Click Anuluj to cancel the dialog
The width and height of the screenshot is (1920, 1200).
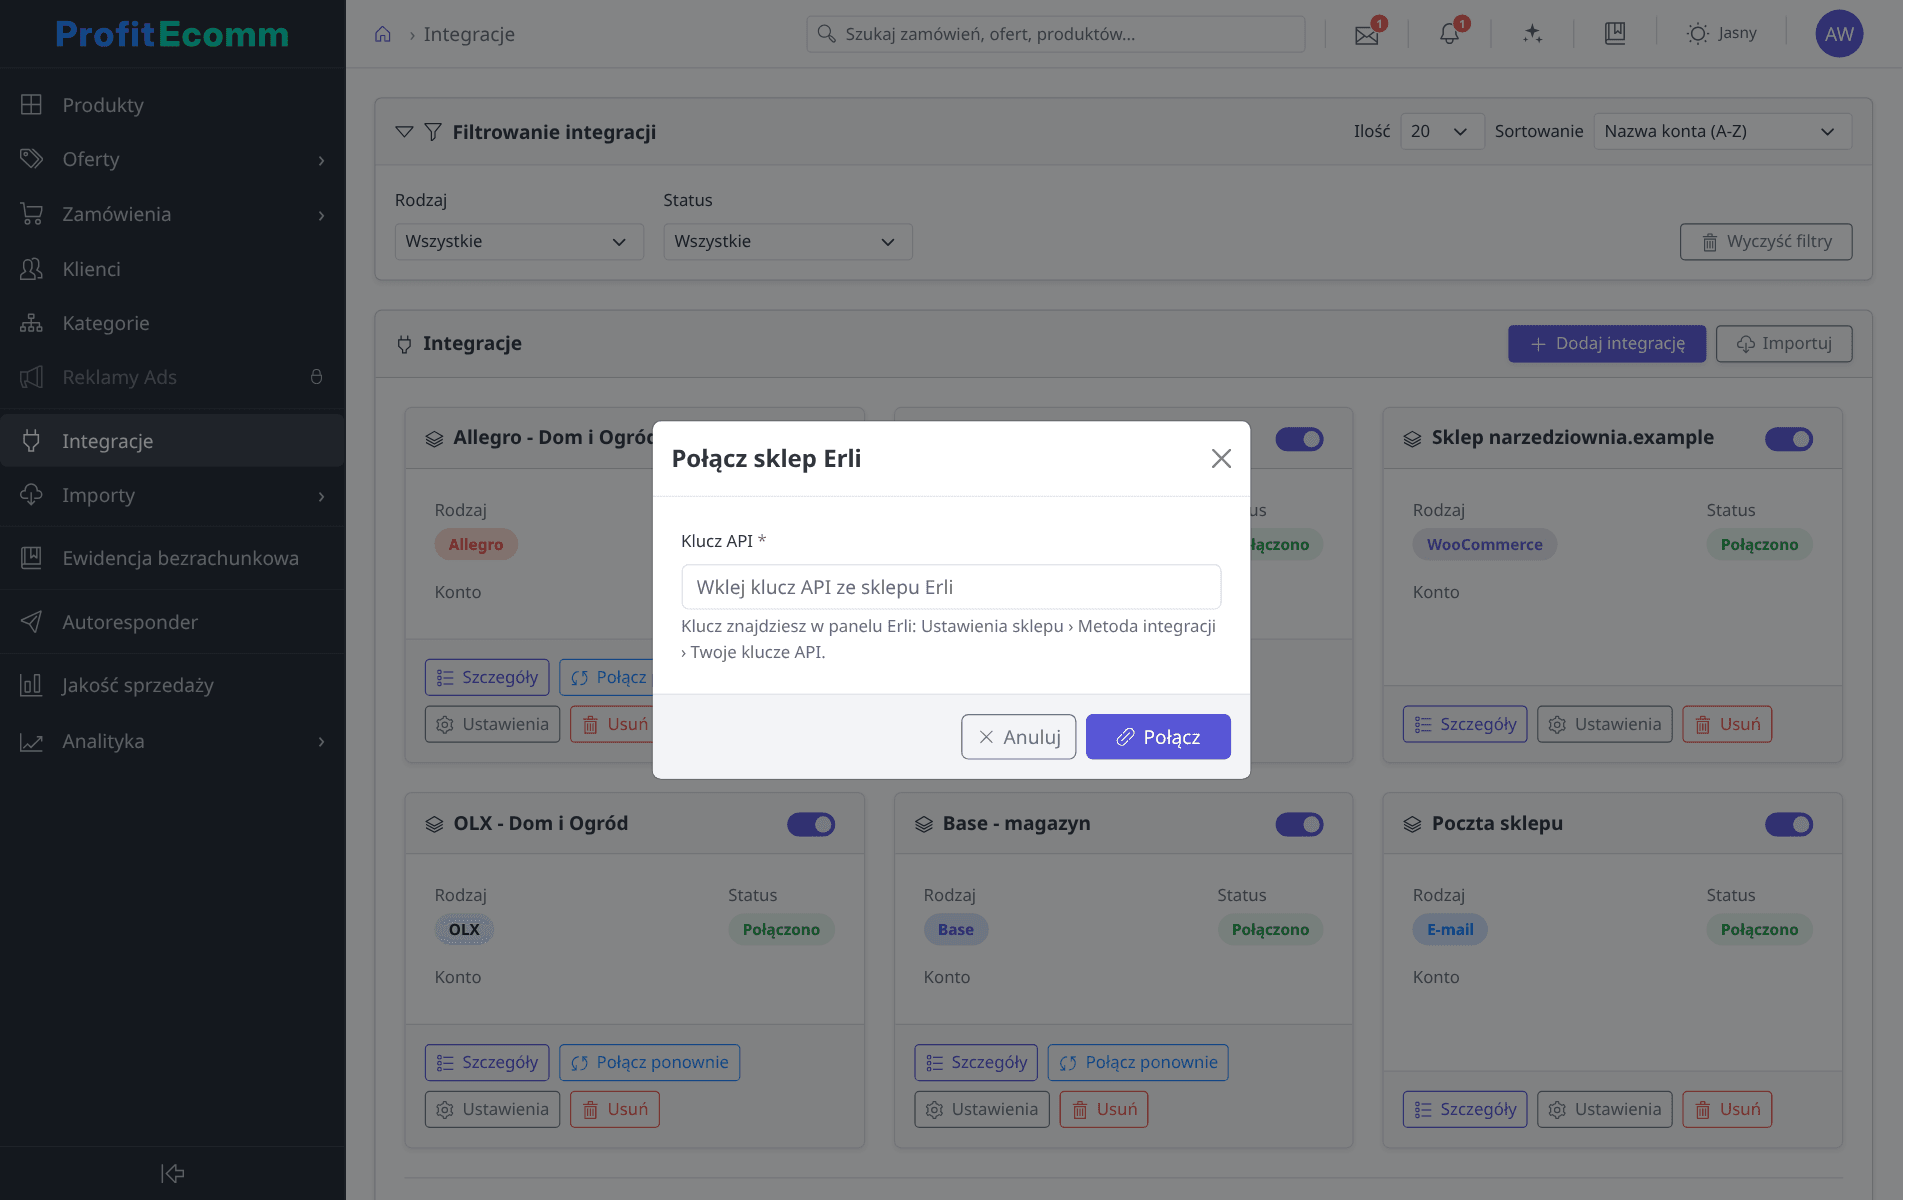click(x=1018, y=737)
